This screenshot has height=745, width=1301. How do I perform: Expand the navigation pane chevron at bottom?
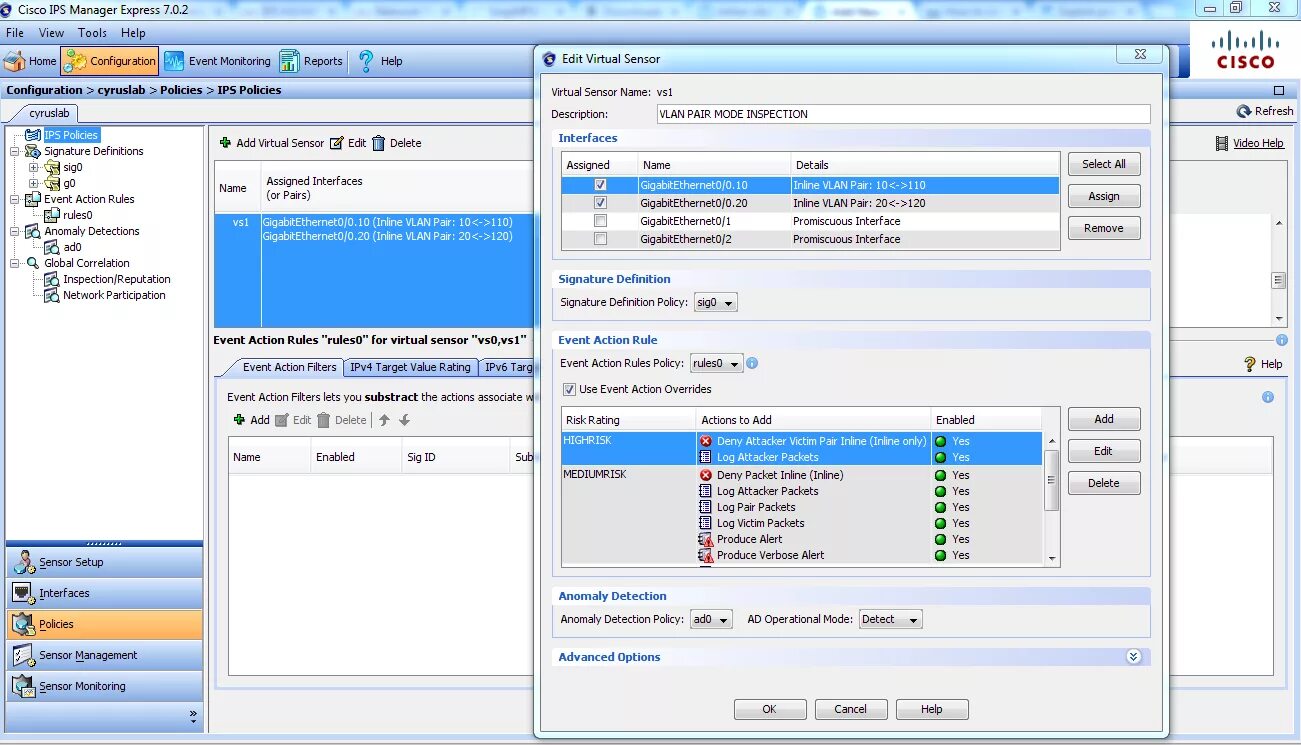click(x=193, y=716)
